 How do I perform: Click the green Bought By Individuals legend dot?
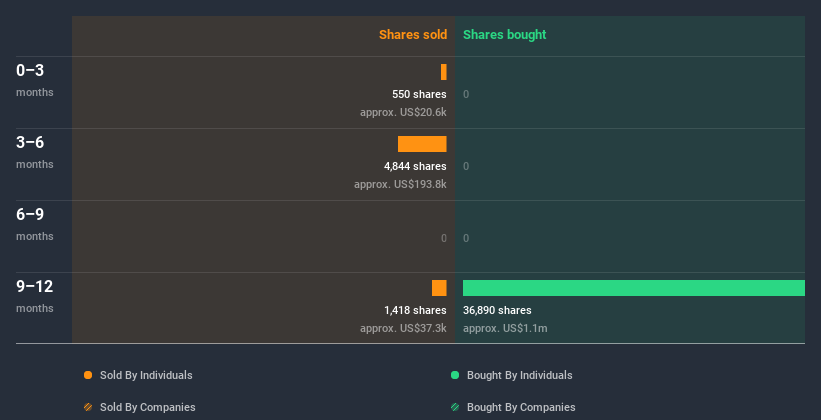click(x=455, y=375)
